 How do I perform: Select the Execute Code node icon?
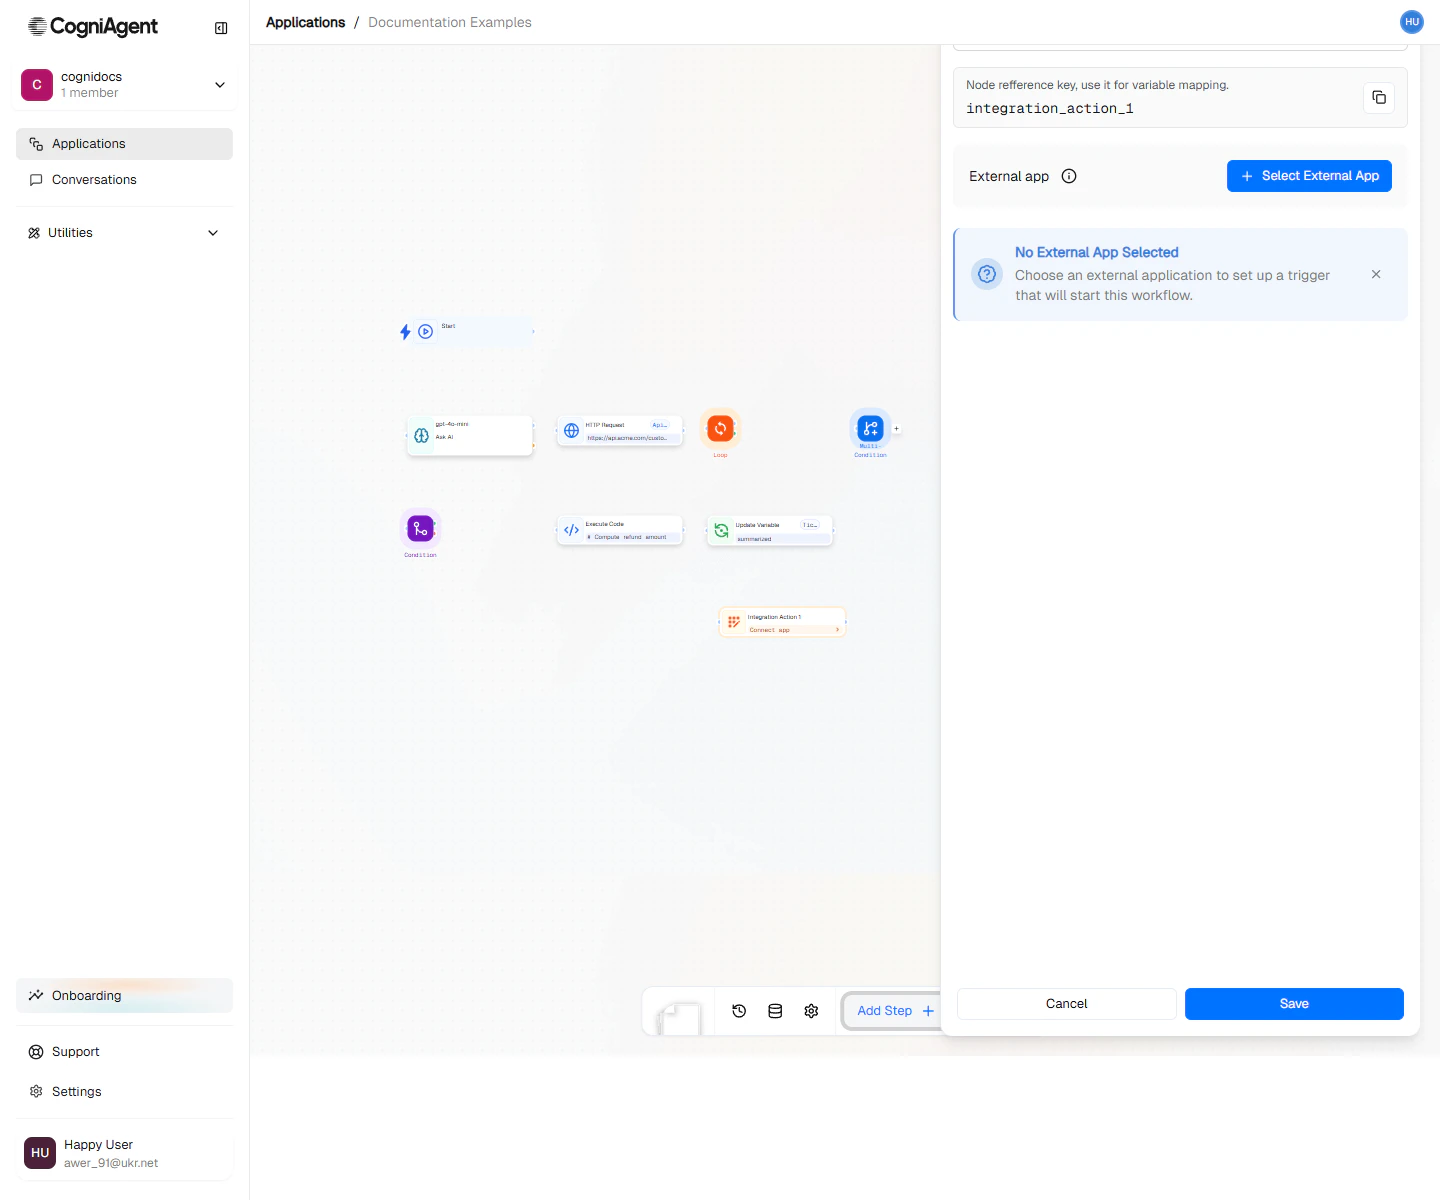click(x=571, y=531)
